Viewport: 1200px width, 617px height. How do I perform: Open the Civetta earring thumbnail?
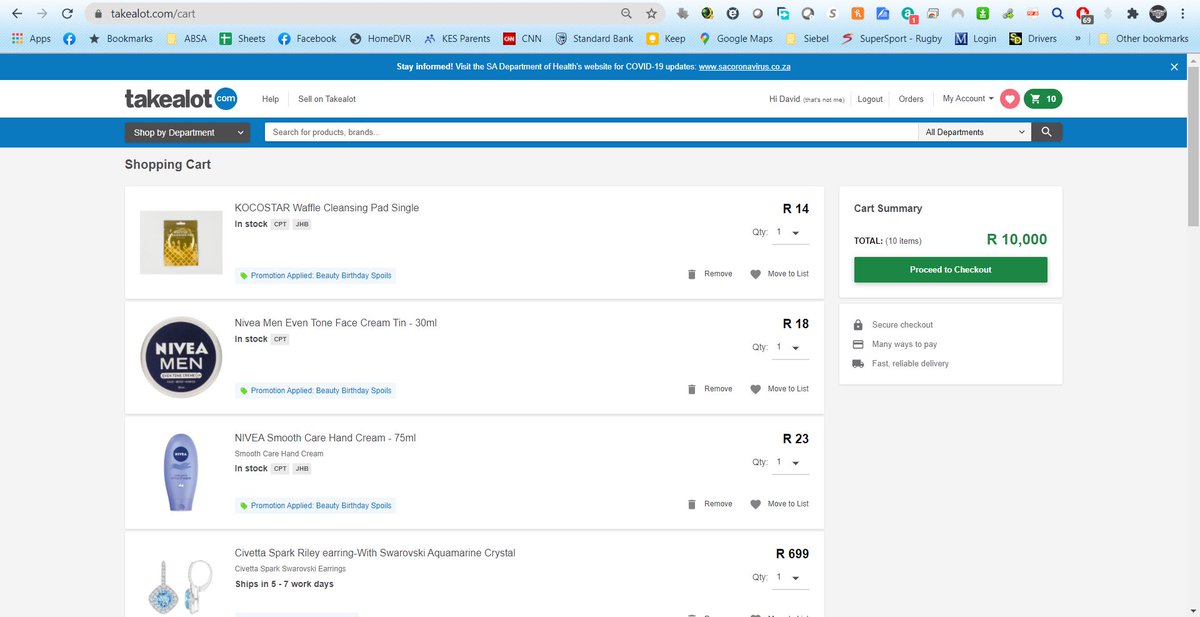pos(181,586)
